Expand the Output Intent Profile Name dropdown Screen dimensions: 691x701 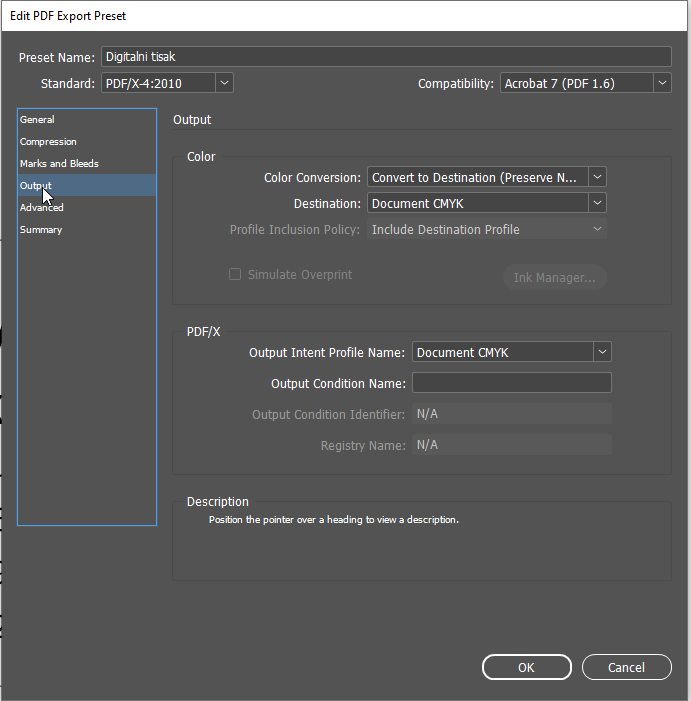click(x=511, y=352)
